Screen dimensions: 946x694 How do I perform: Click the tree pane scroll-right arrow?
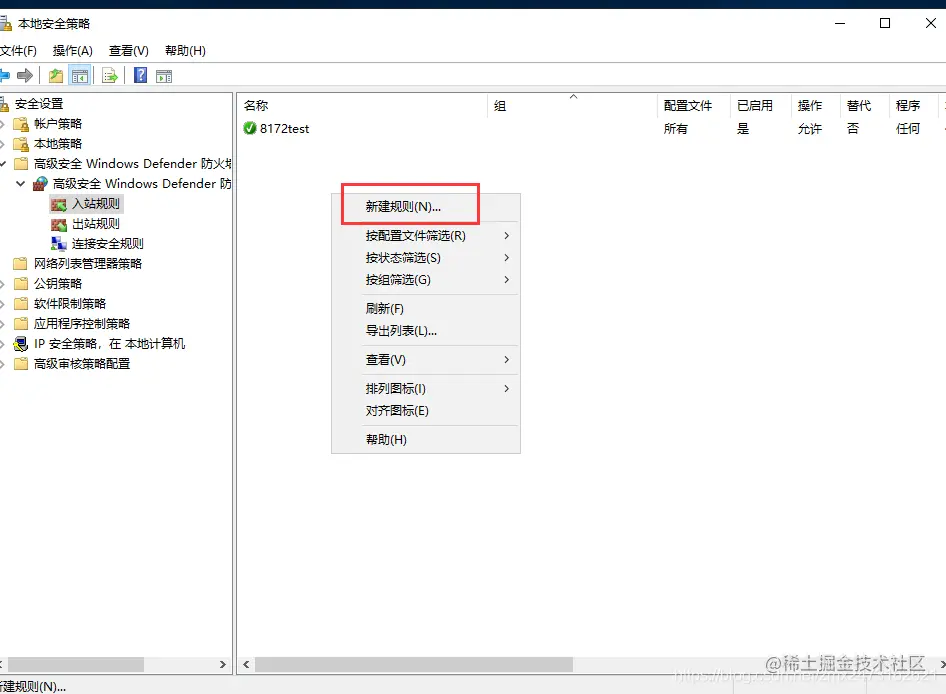tap(223, 664)
